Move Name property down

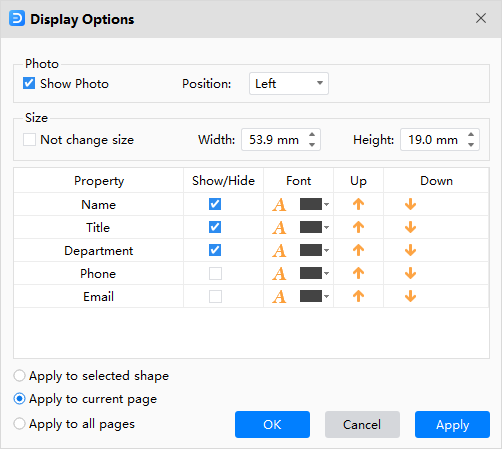[x=411, y=204]
